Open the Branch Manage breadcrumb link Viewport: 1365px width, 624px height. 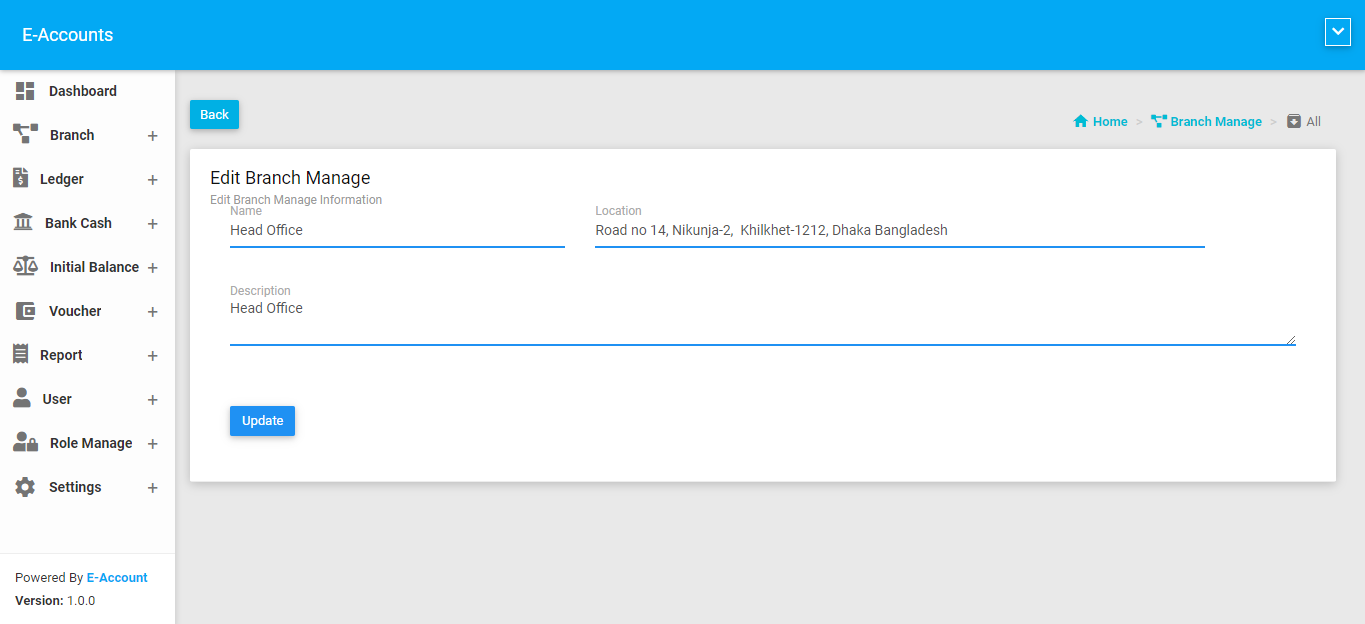click(1215, 122)
